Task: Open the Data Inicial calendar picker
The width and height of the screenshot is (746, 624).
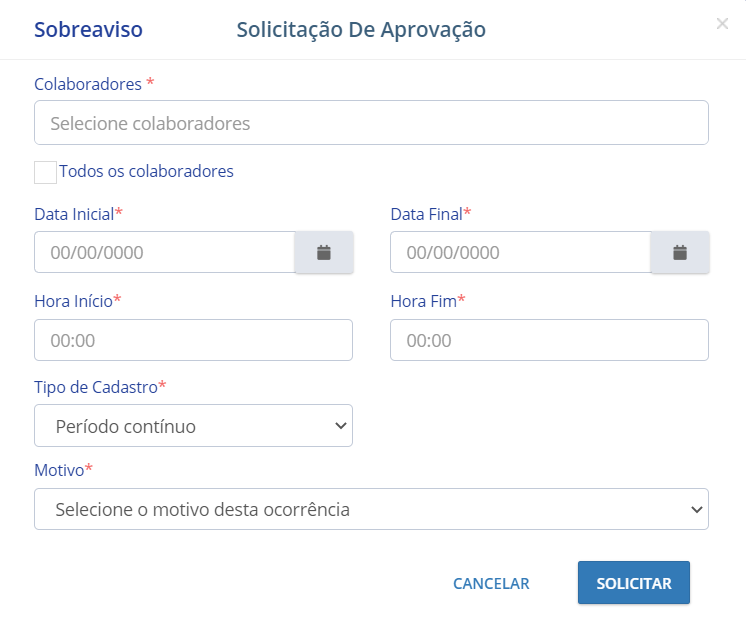Action: click(323, 252)
